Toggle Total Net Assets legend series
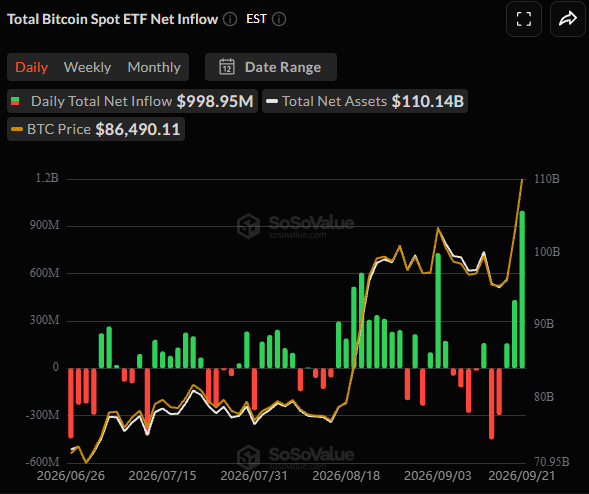589x494 pixels. tap(365, 101)
